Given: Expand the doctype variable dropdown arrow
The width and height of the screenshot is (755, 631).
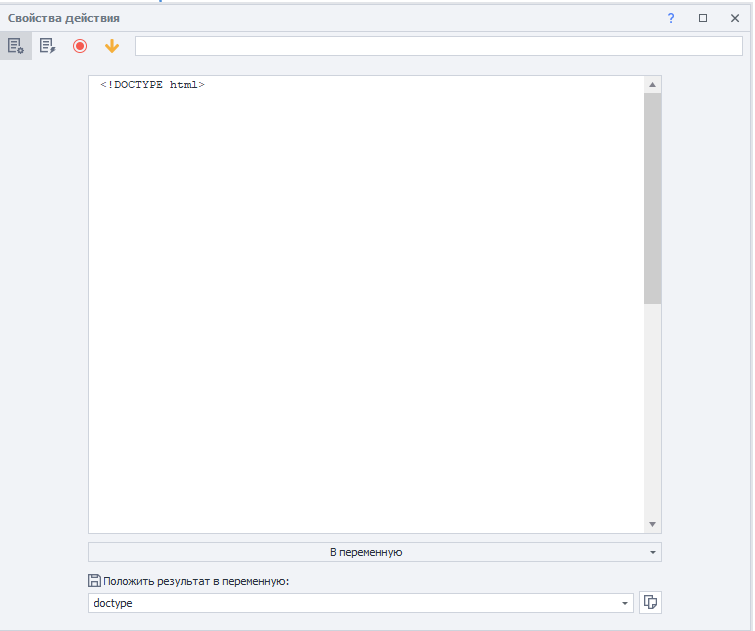Looking at the screenshot, I should click(x=625, y=603).
